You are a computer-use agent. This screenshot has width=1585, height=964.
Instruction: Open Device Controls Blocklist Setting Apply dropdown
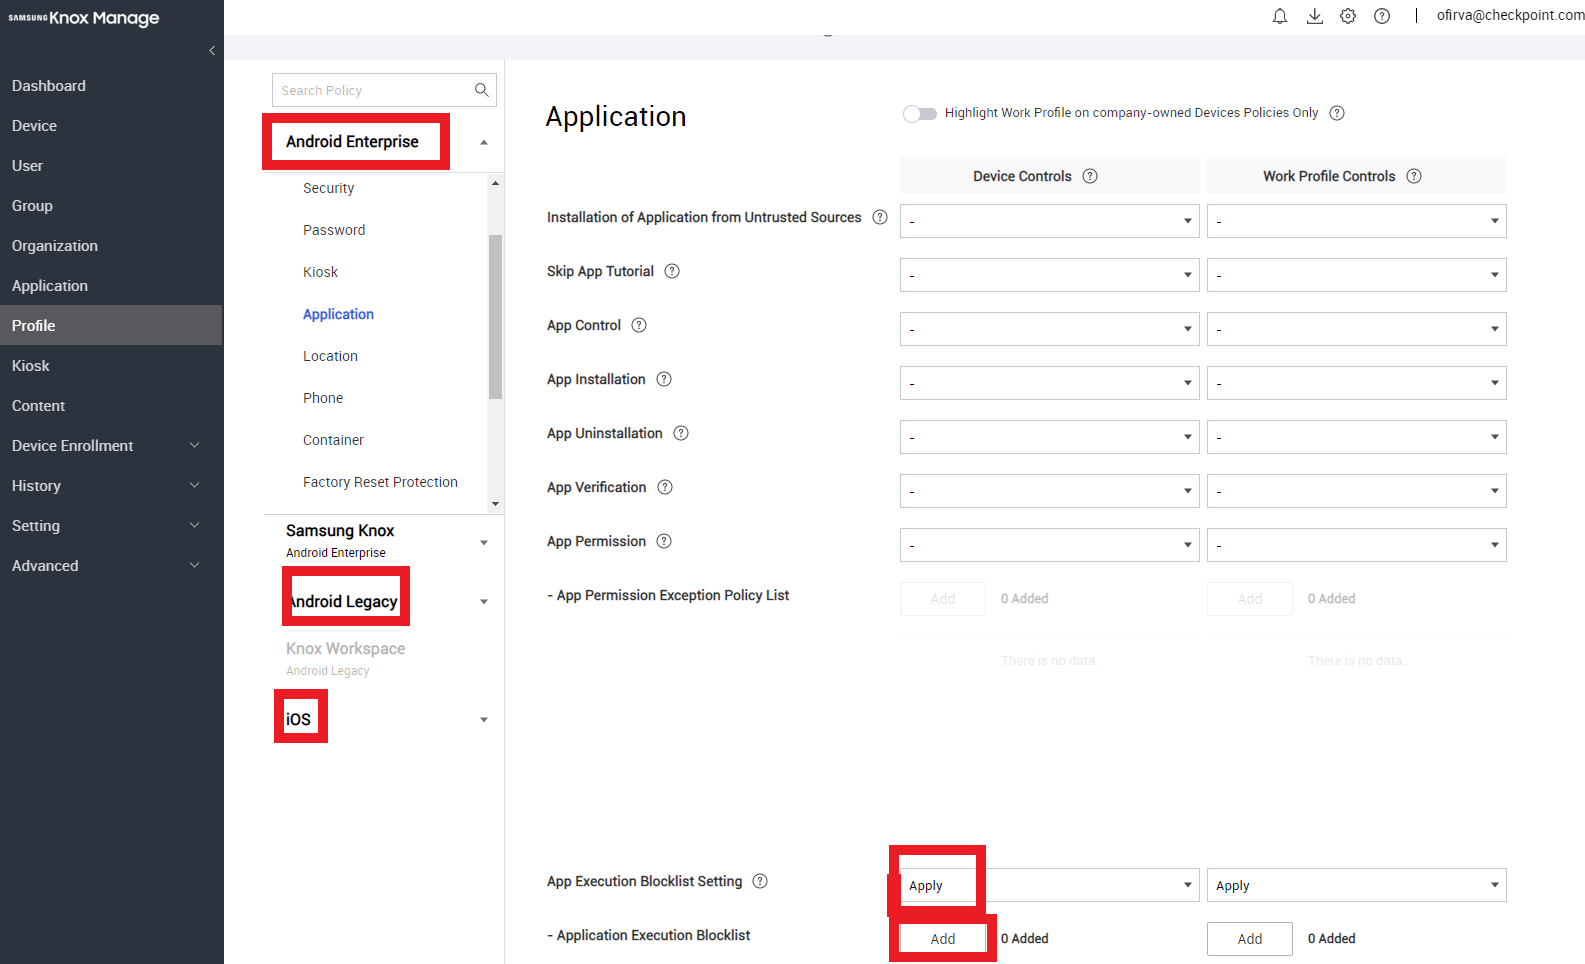click(x=1050, y=885)
